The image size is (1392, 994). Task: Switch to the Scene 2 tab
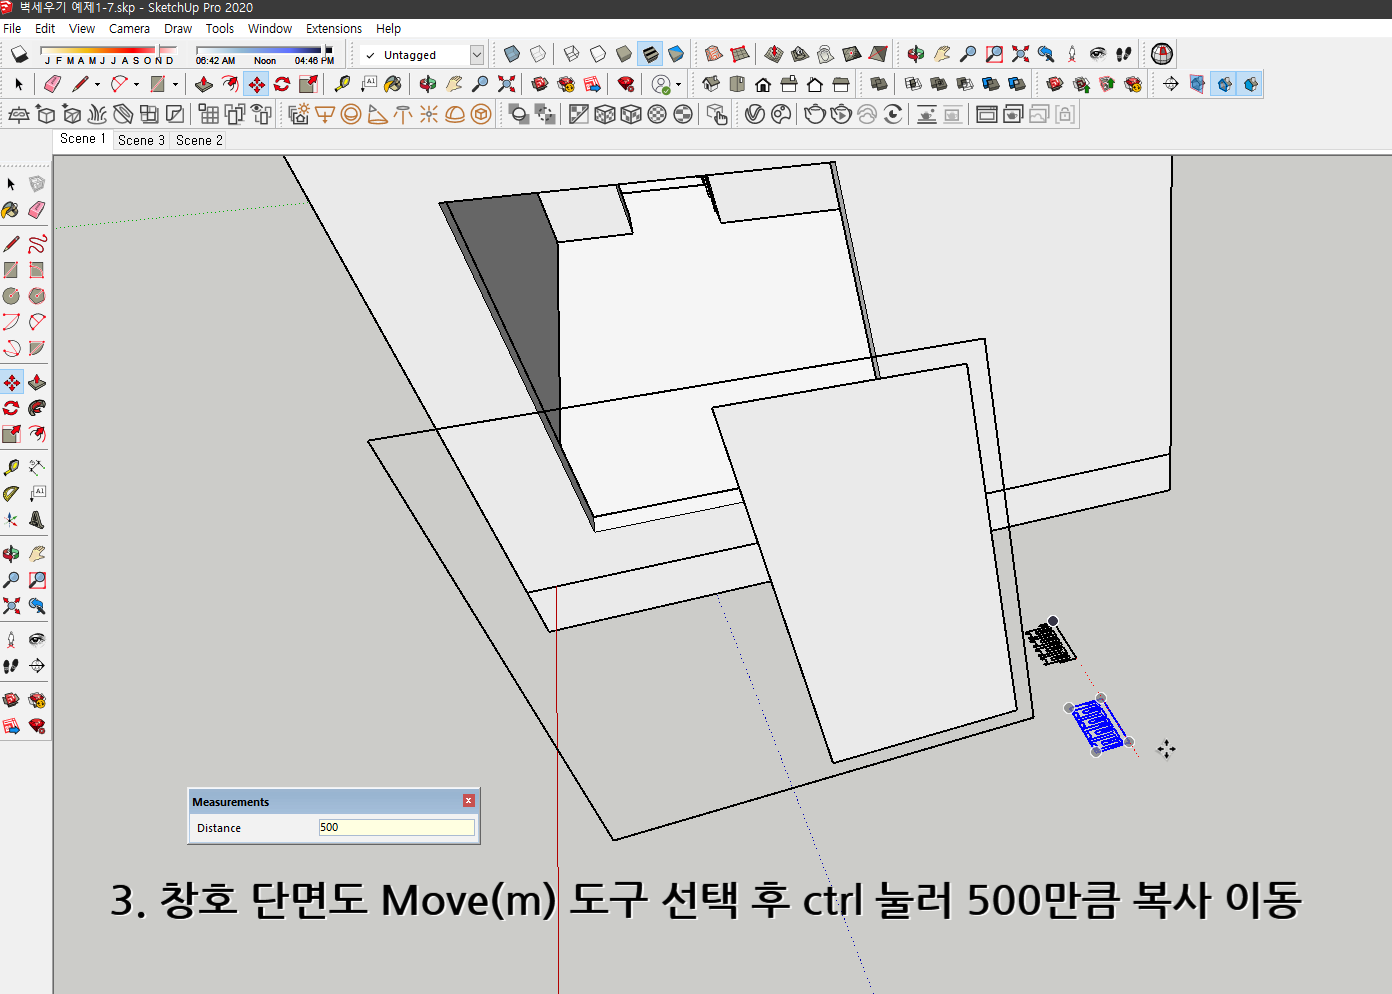click(197, 140)
